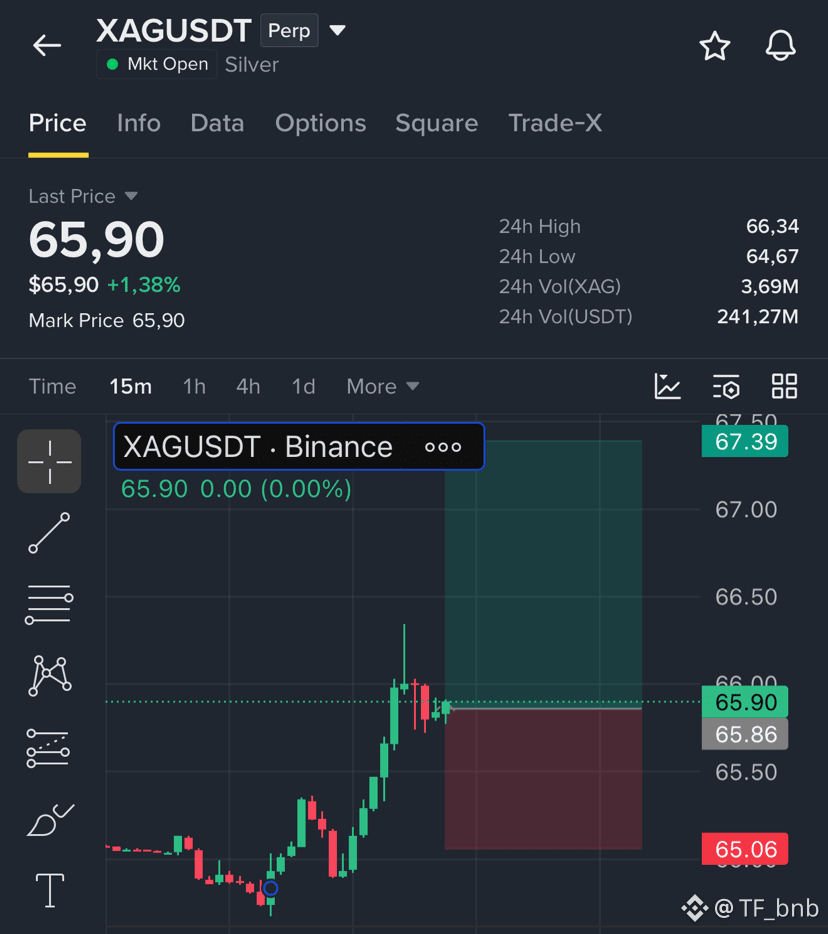Select the 1h chart interval
The image size is (828, 934).
pyautogui.click(x=194, y=387)
